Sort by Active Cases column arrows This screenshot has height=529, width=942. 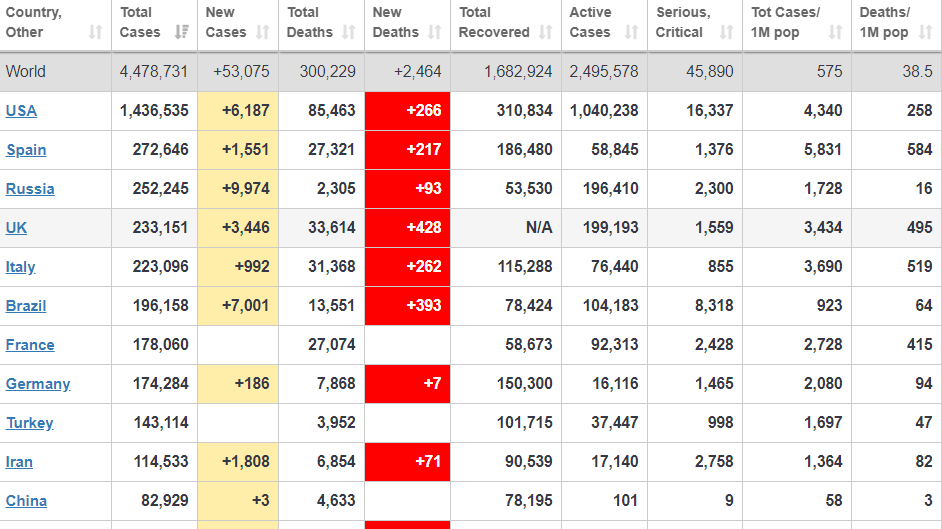point(631,32)
